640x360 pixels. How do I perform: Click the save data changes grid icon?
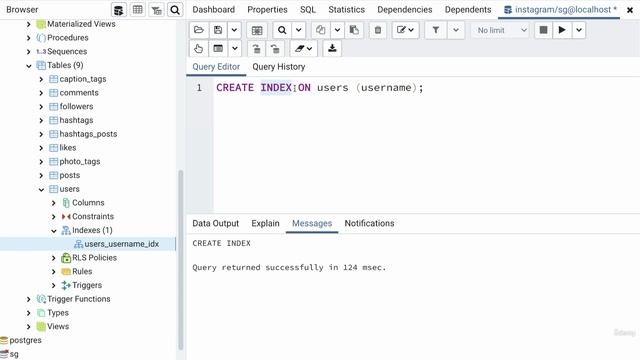pyautogui.click(x=257, y=30)
